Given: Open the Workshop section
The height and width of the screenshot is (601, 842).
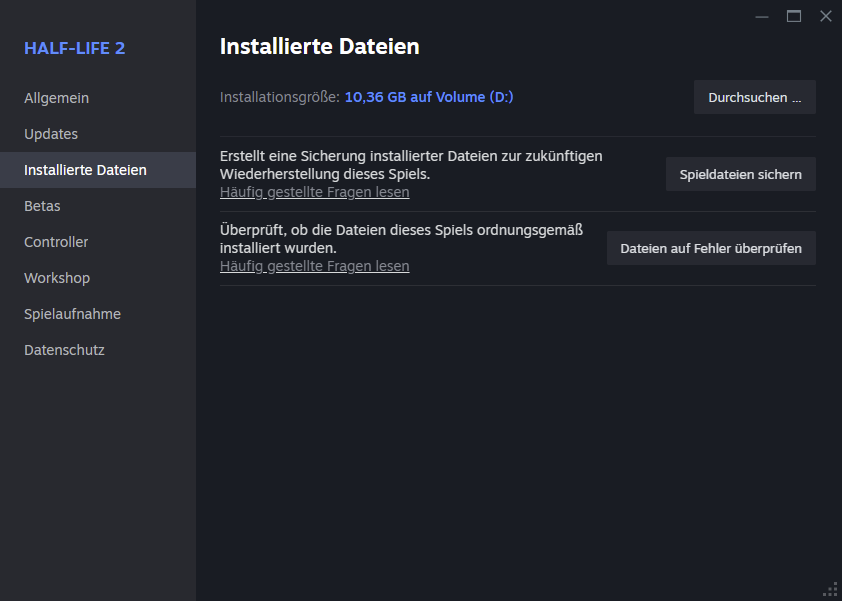Looking at the screenshot, I should coord(57,278).
